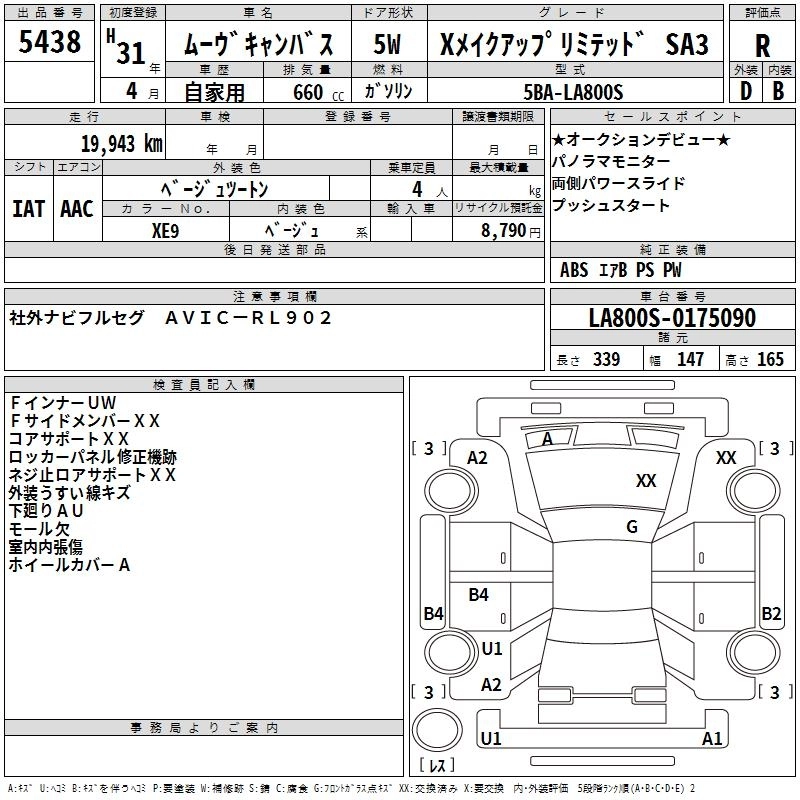Screen dimensions: 800x800
Task: Click the B2 damage mark on the diagram
Action: pos(770,614)
